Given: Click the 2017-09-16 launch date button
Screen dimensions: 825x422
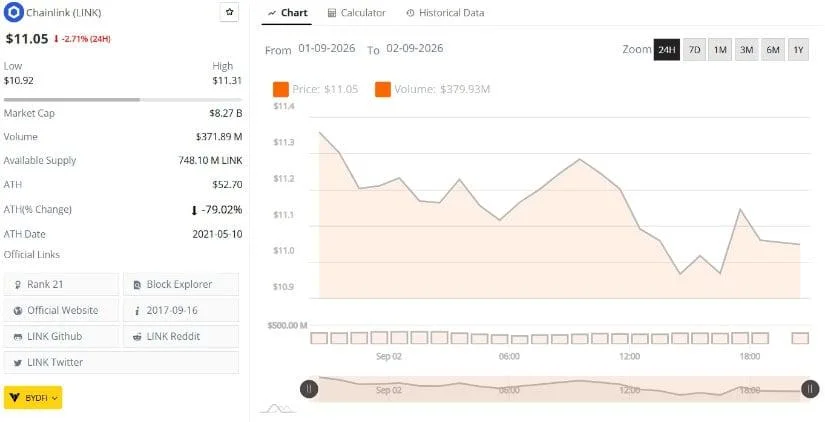Looking at the screenshot, I should point(181,310).
